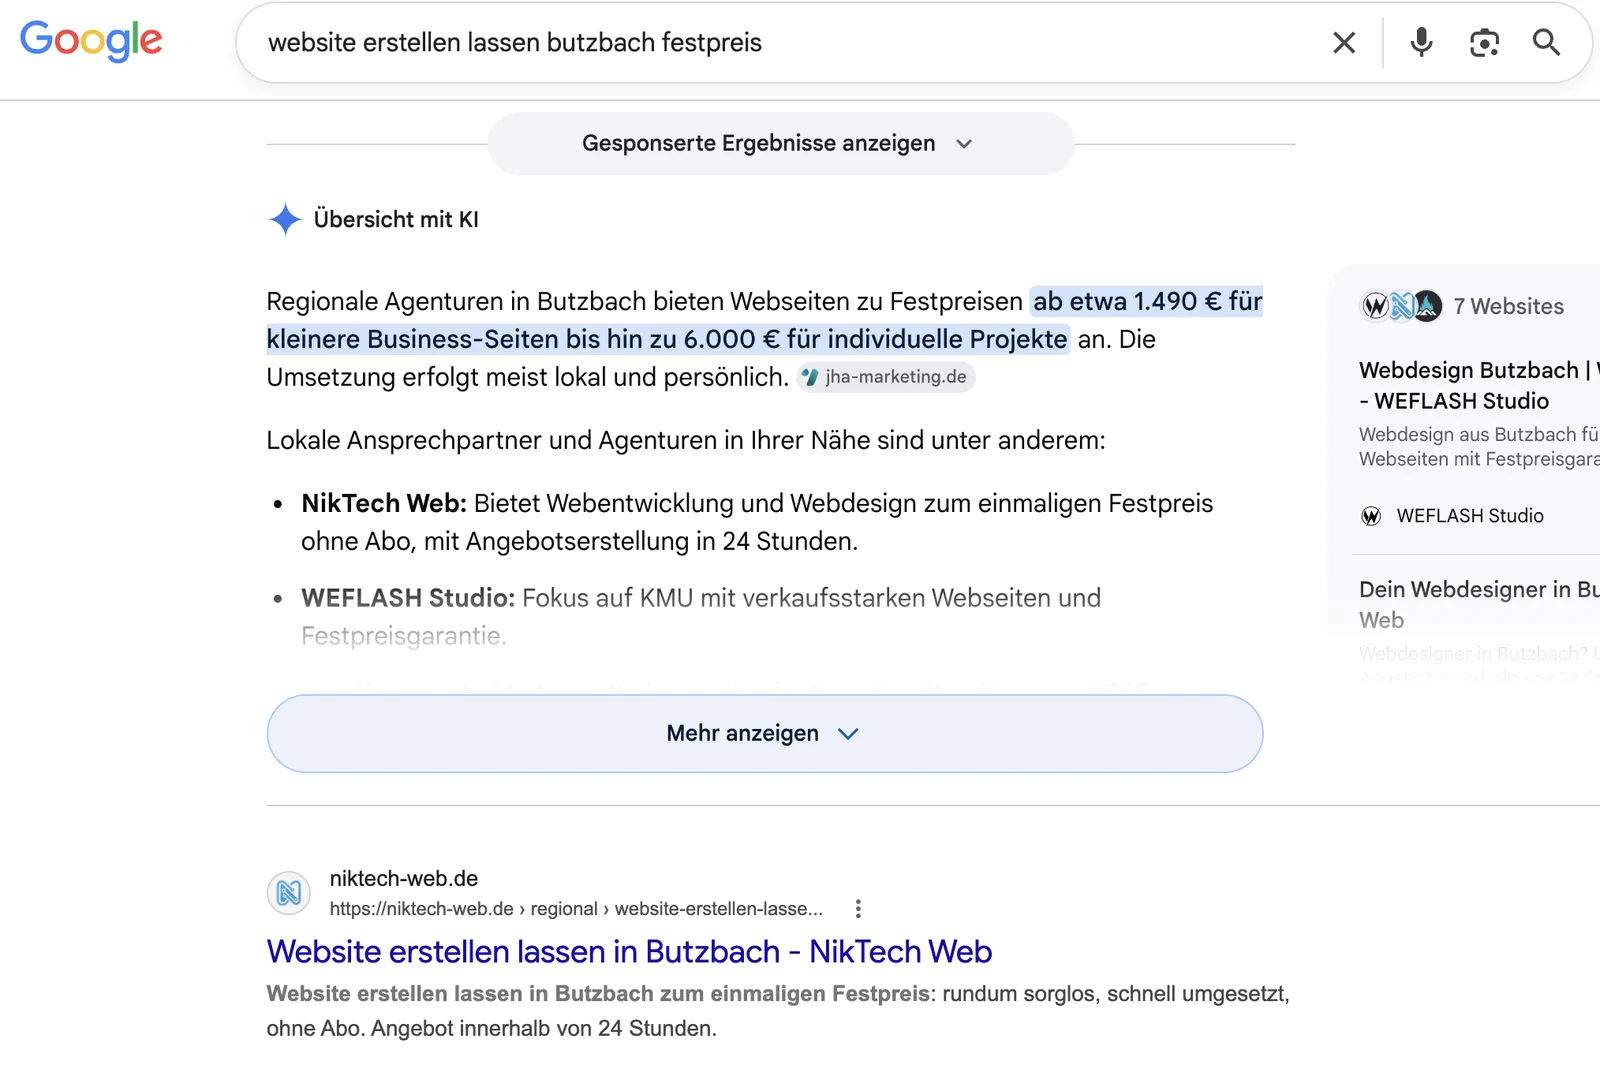Image resolution: width=1600 pixels, height=1065 pixels.
Task: Click the NikTech Web favicon in result
Action: click(x=289, y=892)
